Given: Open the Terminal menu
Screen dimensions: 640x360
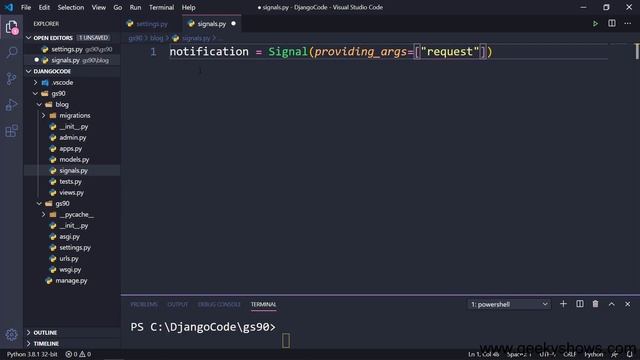Looking at the screenshot, I should (161, 7).
